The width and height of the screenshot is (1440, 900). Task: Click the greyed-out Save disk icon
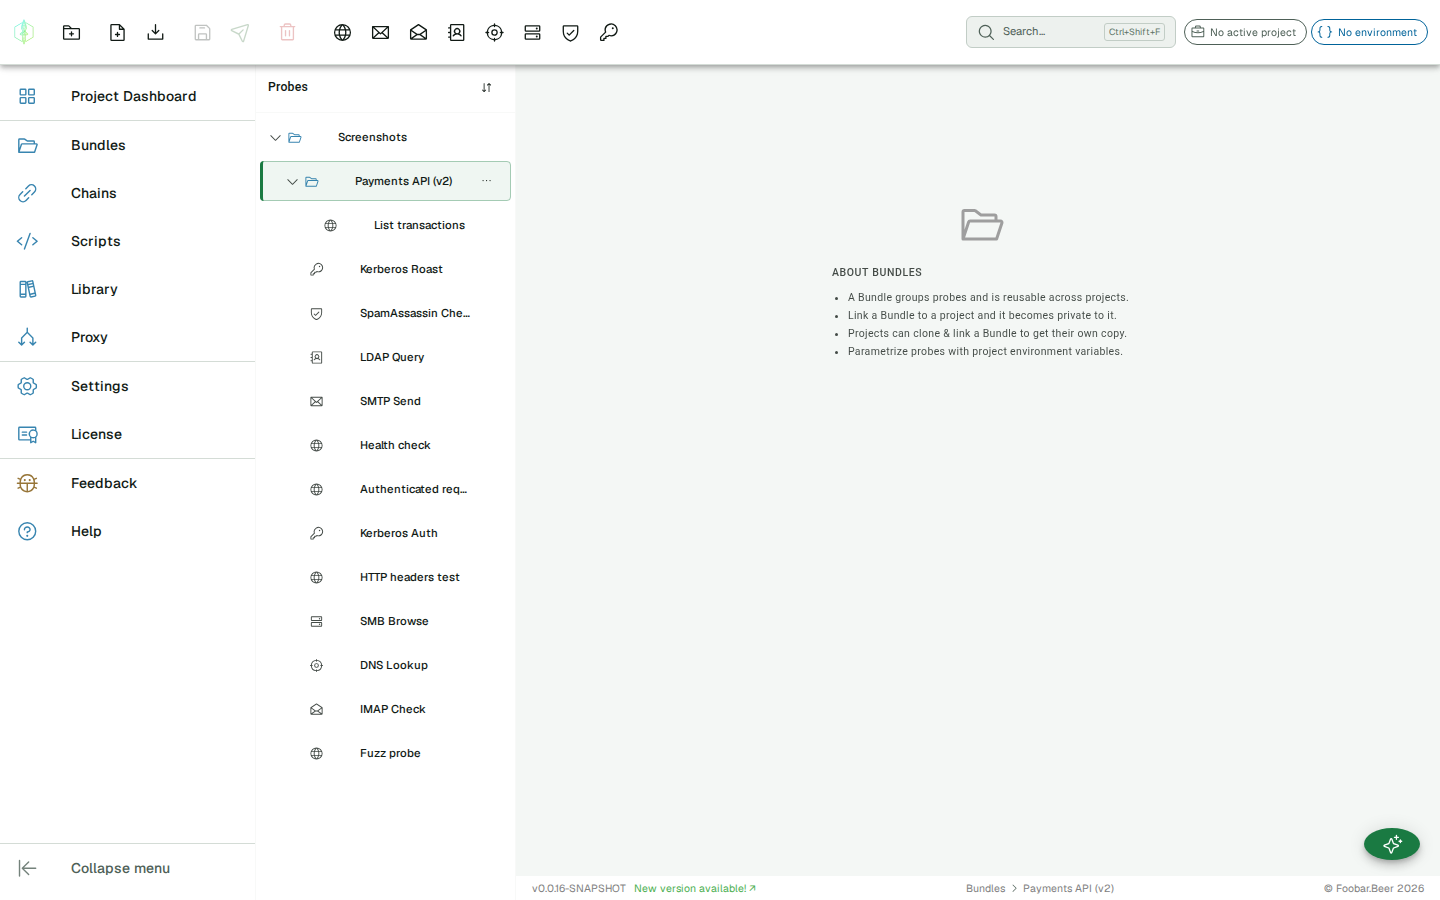click(x=202, y=32)
